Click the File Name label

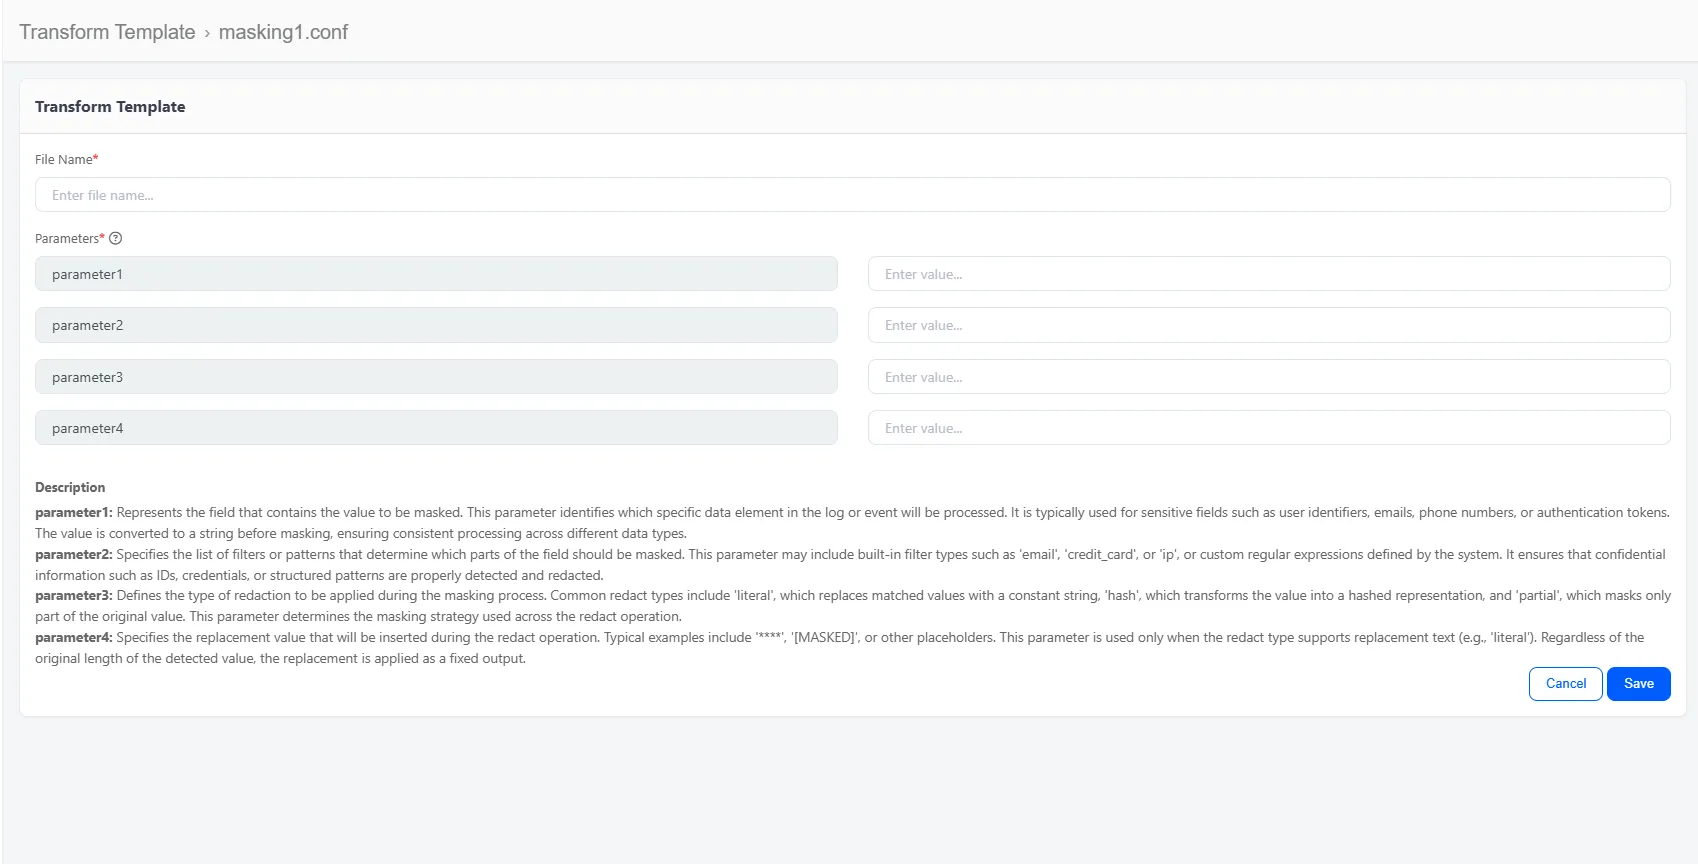[x=66, y=159]
